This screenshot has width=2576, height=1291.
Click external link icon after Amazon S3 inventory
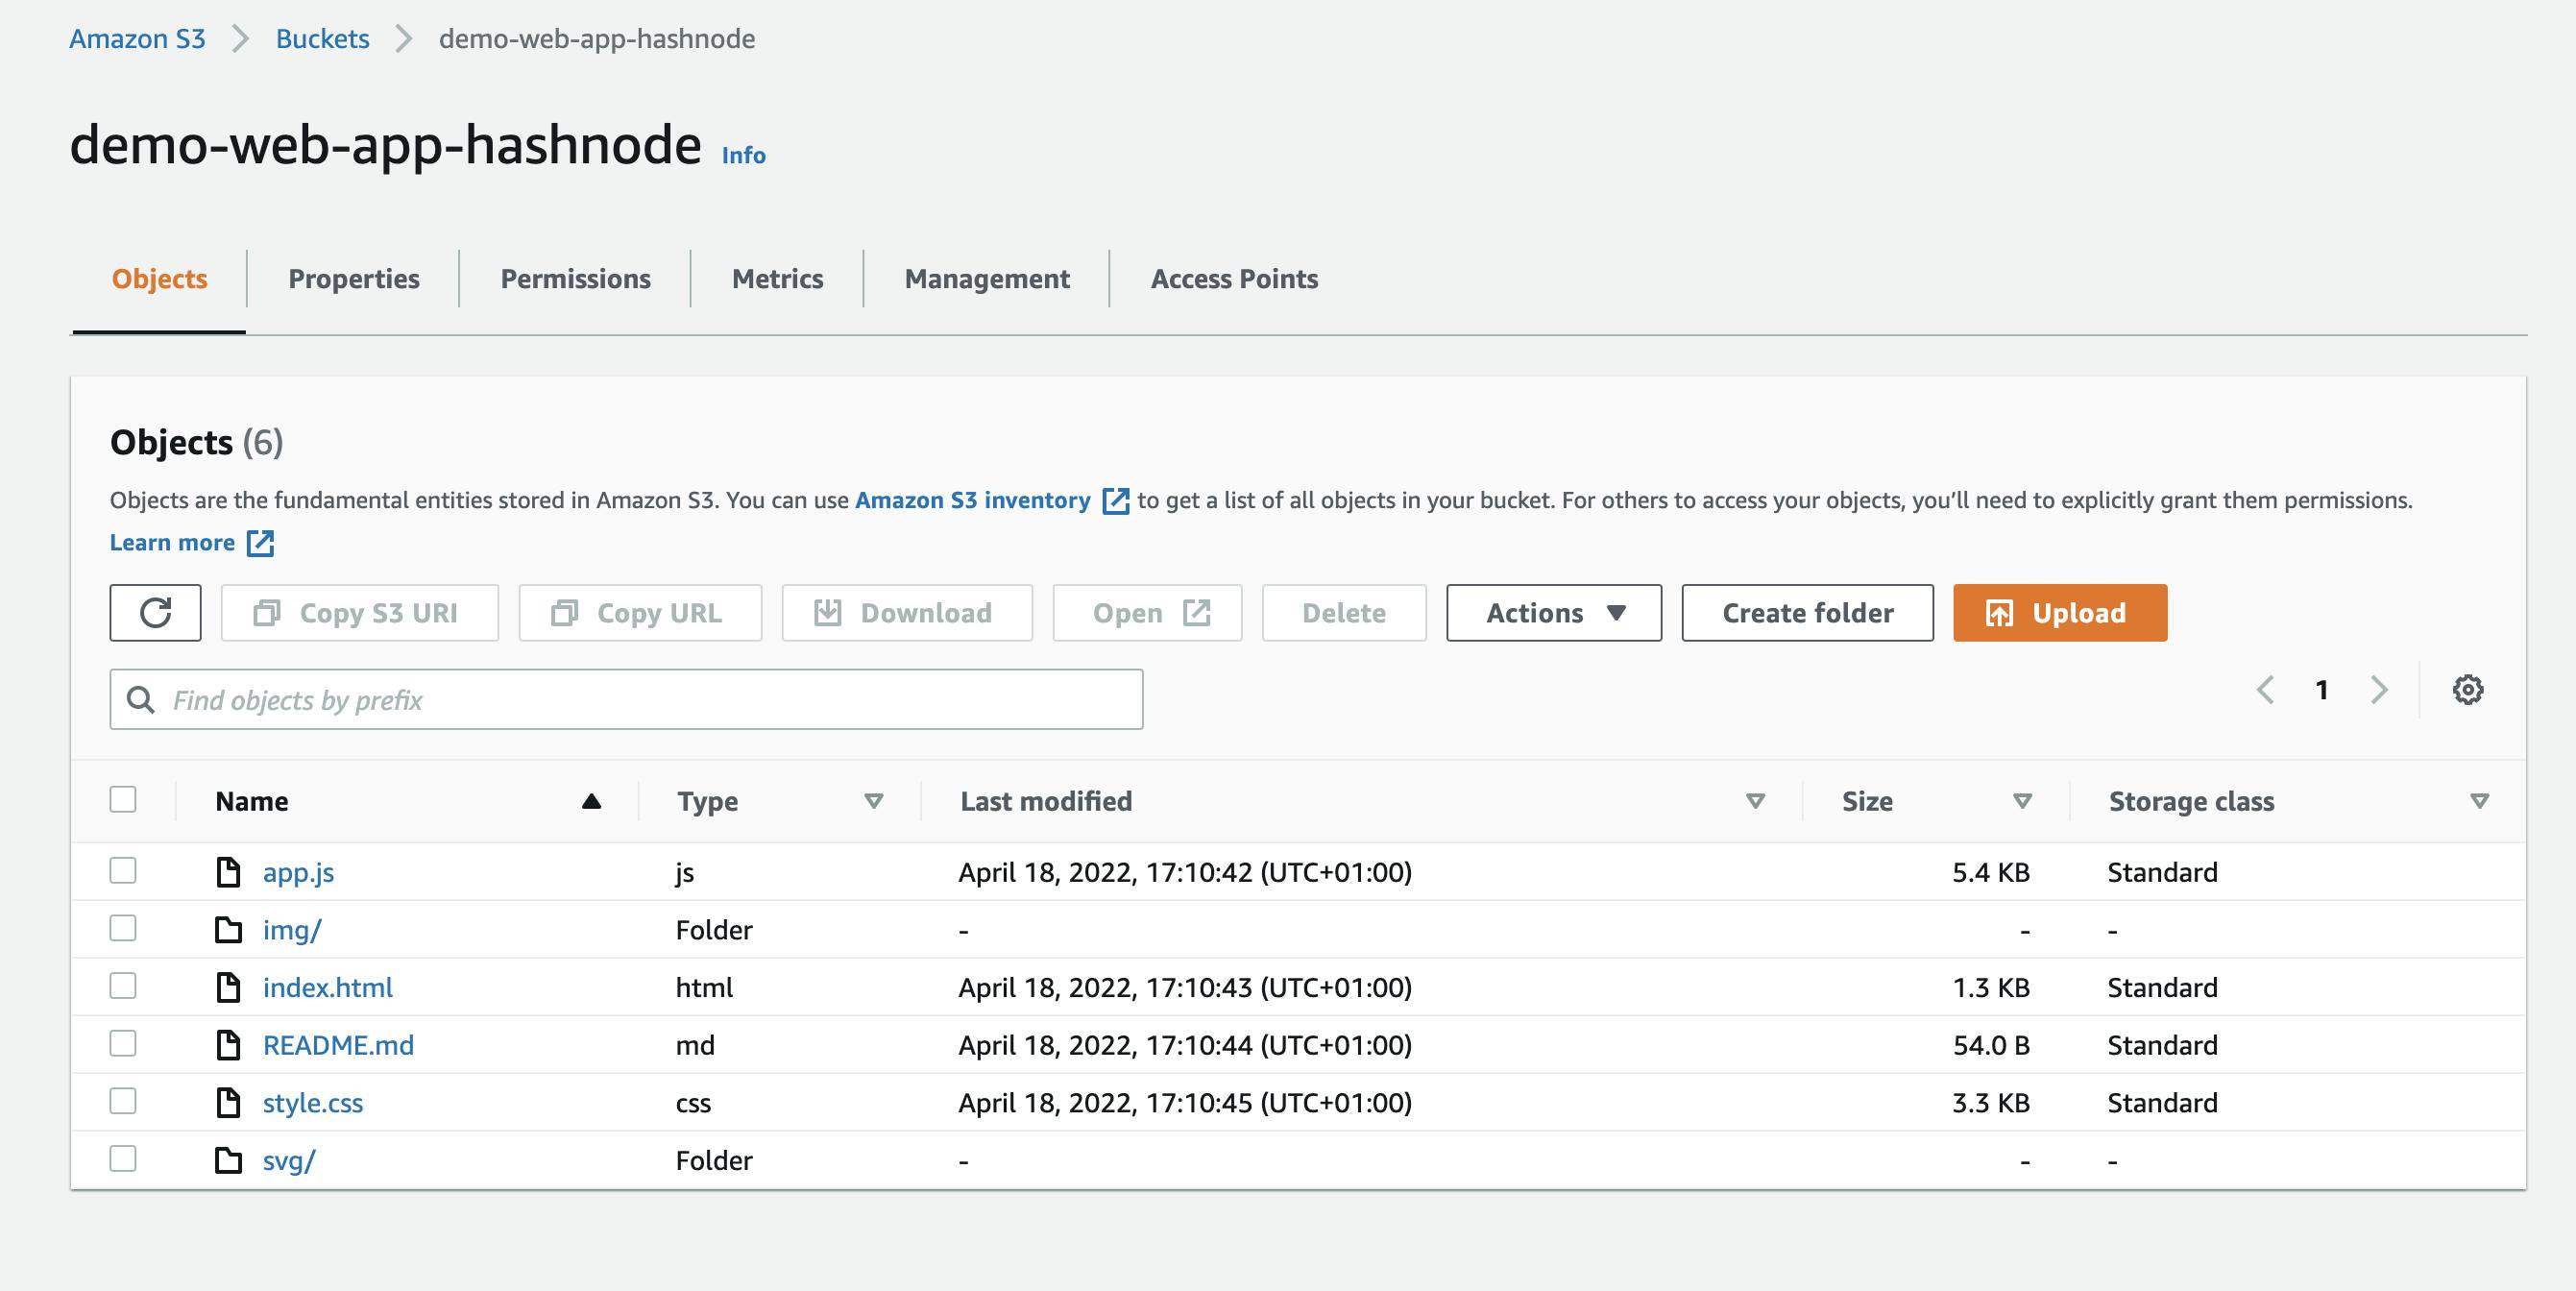[x=1115, y=501]
